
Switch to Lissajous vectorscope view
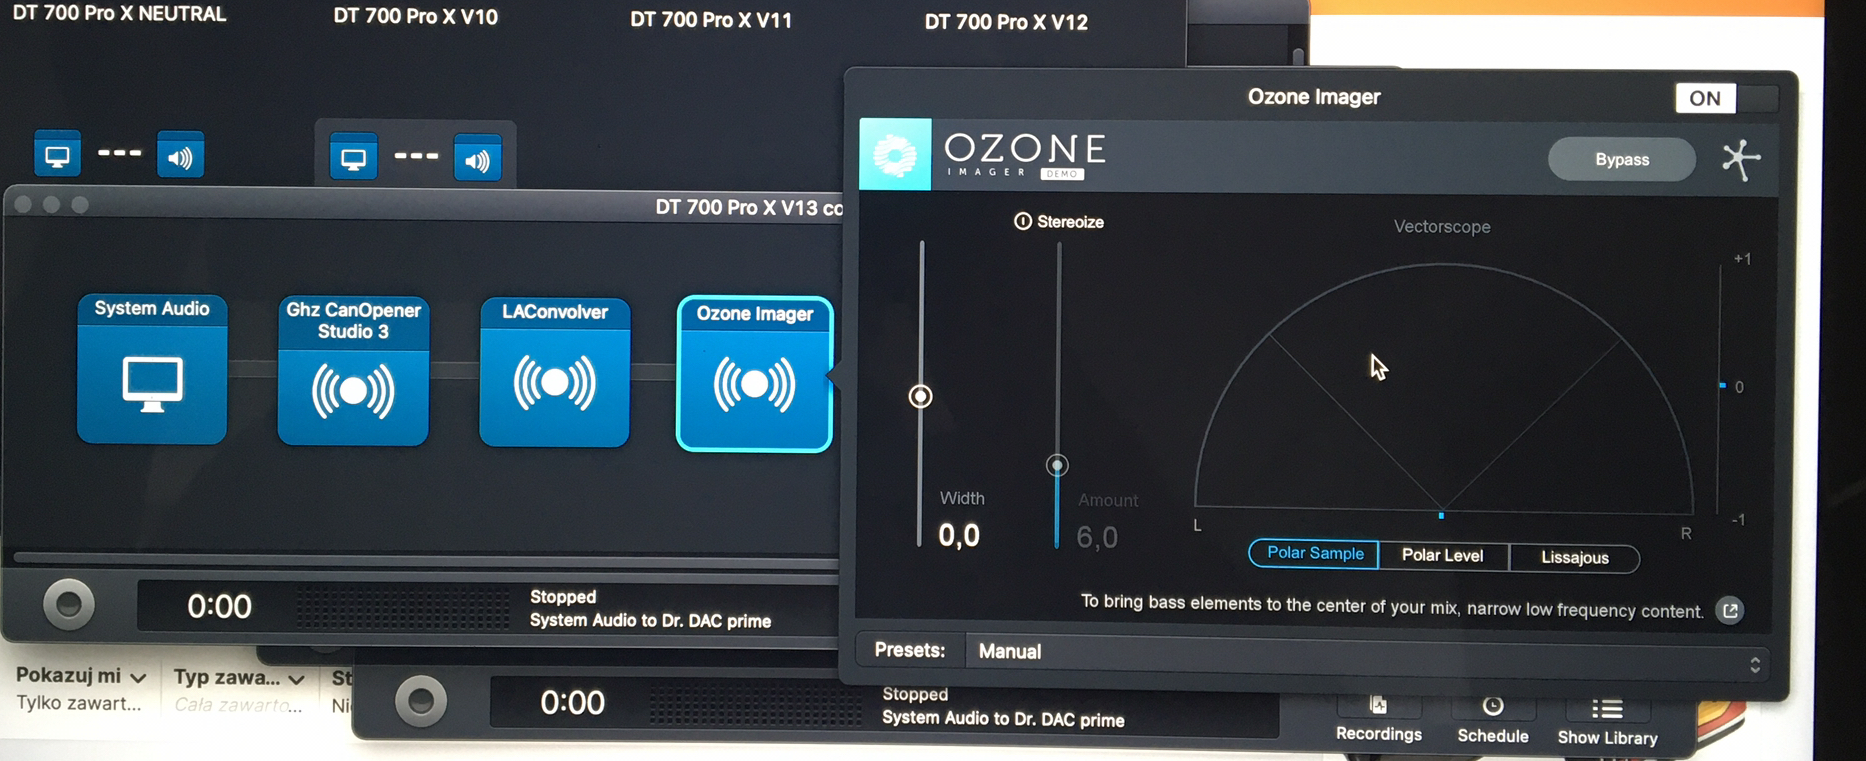[1575, 558]
